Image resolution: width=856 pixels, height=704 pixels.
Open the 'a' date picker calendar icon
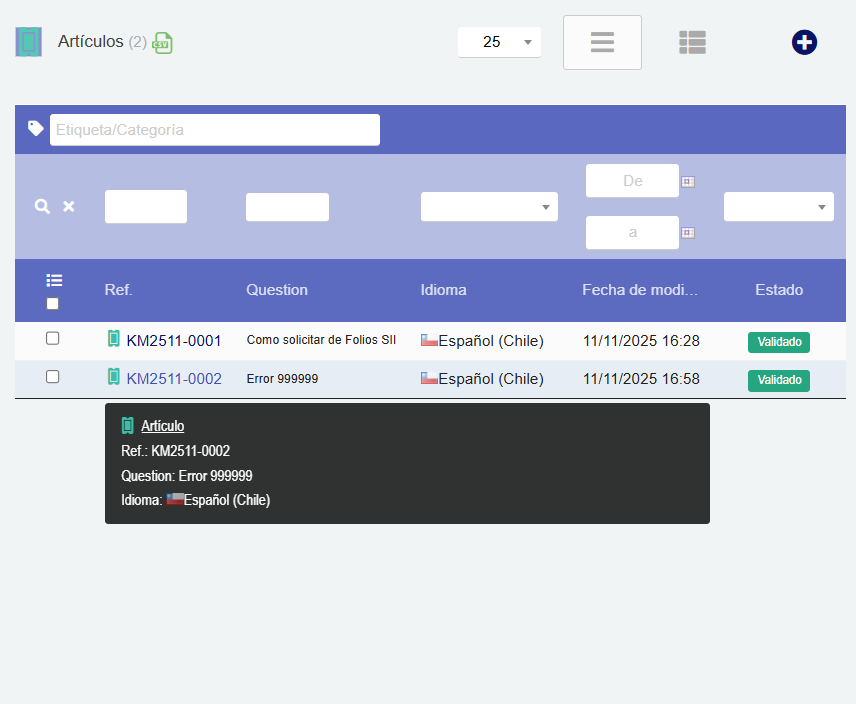(688, 233)
